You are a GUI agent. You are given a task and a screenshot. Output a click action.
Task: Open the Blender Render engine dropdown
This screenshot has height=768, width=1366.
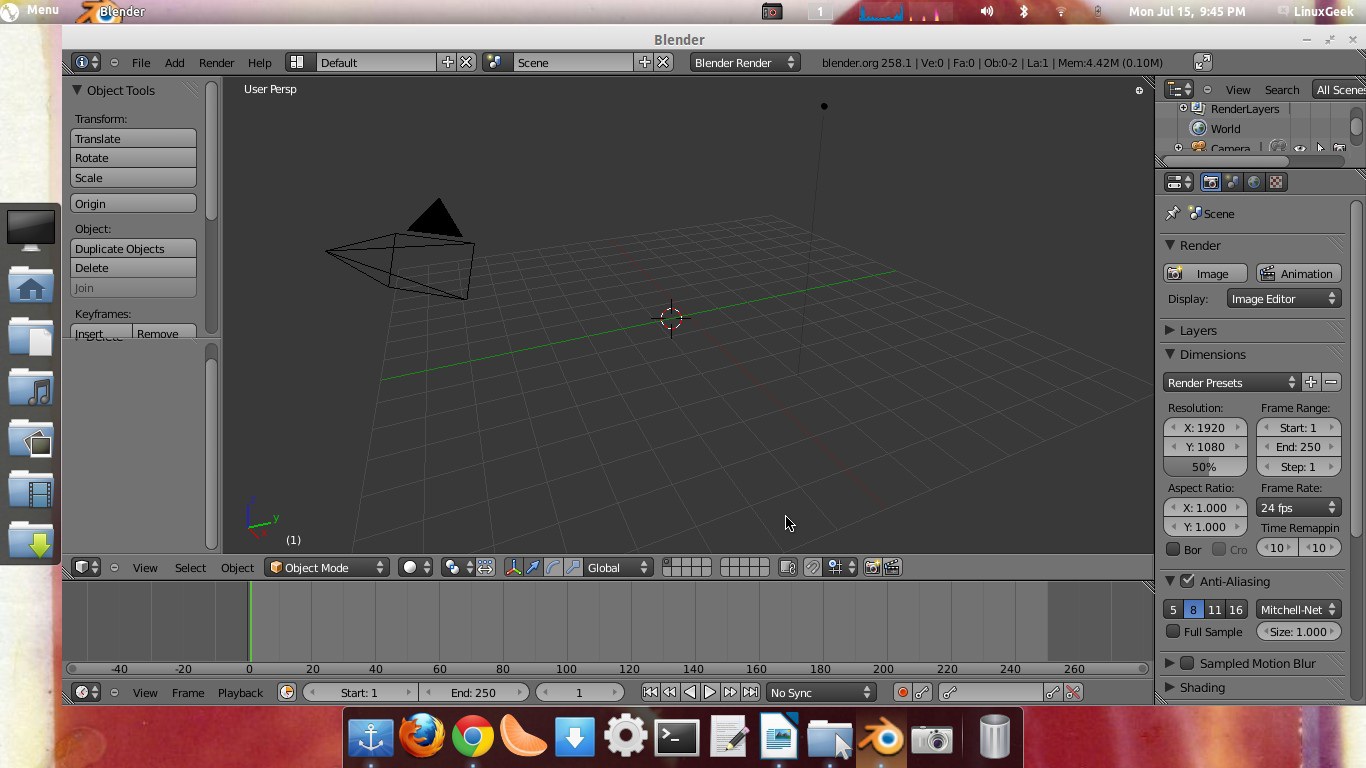point(744,62)
